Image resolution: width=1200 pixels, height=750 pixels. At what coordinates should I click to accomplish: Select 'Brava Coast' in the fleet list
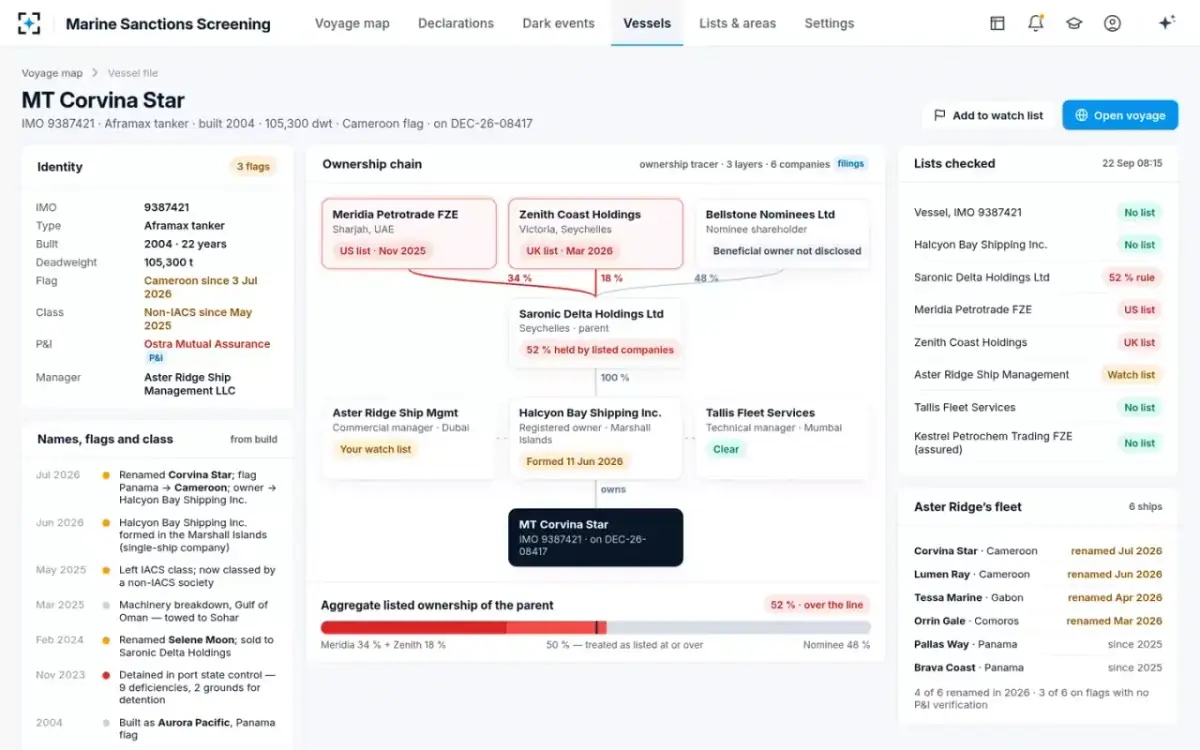point(1038,668)
